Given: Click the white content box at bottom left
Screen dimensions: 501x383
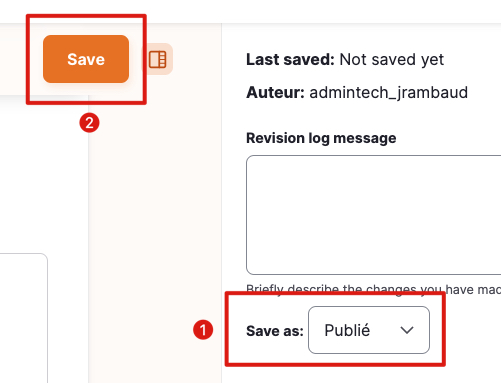Looking at the screenshot, I should (x=23, y=318).
